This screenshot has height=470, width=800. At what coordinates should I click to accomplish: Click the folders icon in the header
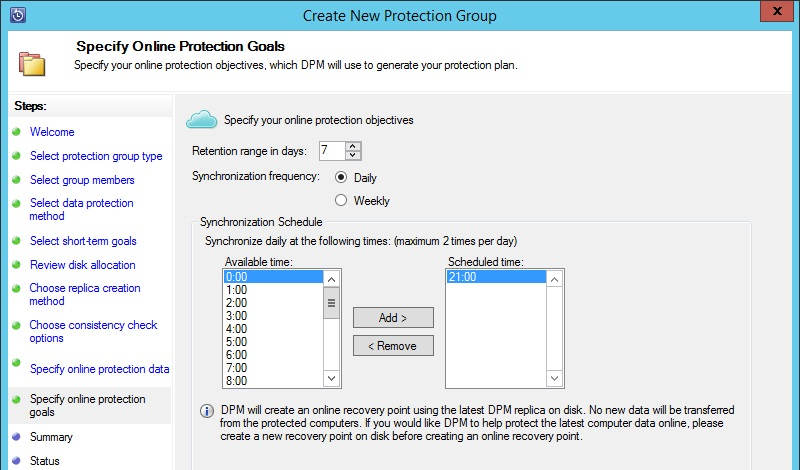[32, 62]
